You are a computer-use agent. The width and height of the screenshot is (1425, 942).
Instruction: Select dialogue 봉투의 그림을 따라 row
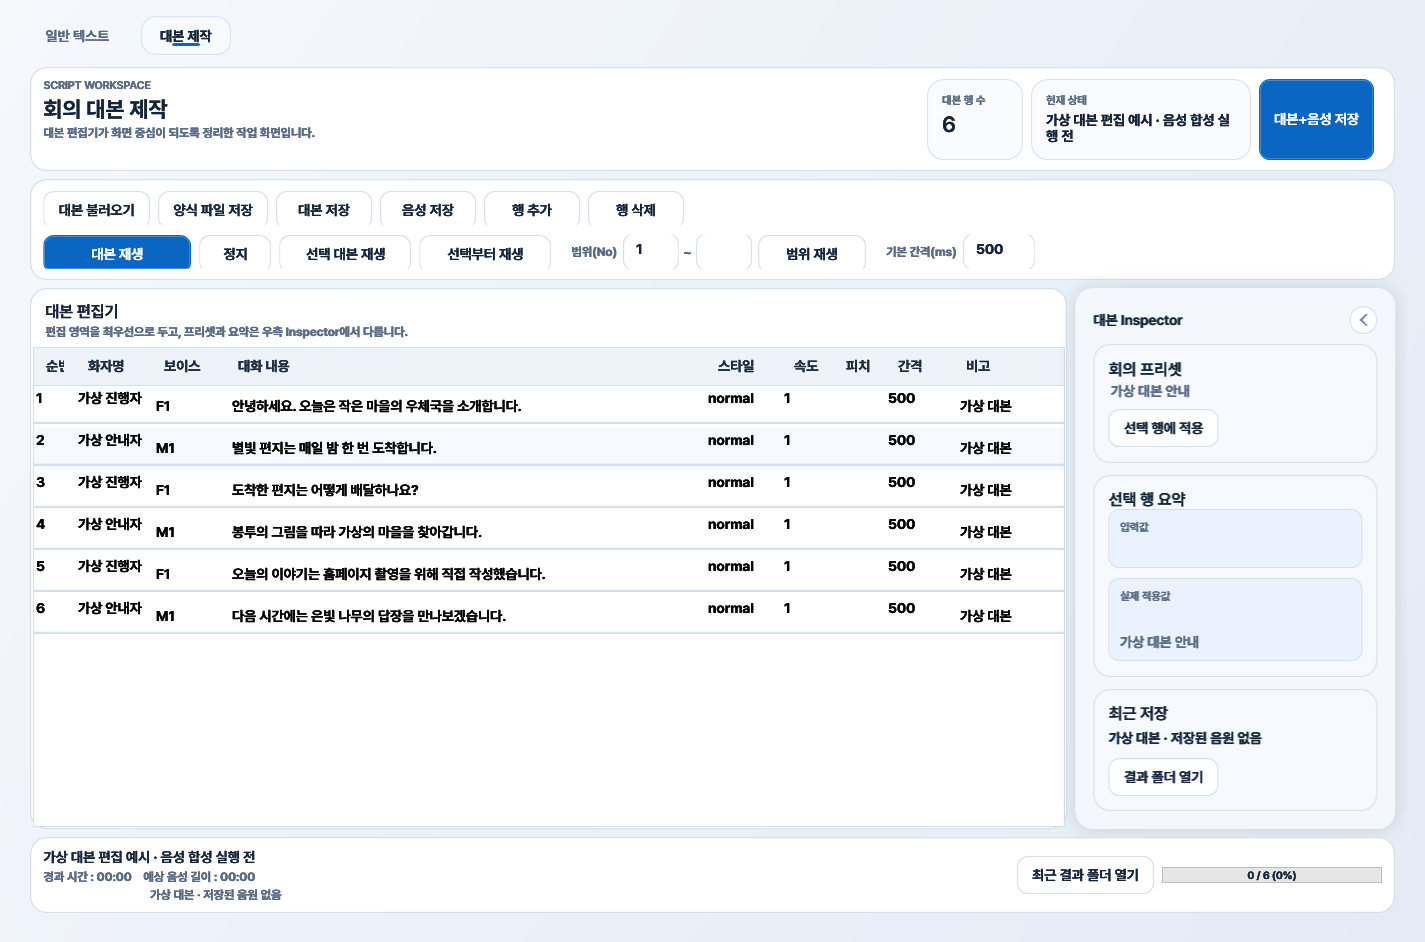pyautogui.click(x=356, y=532)
